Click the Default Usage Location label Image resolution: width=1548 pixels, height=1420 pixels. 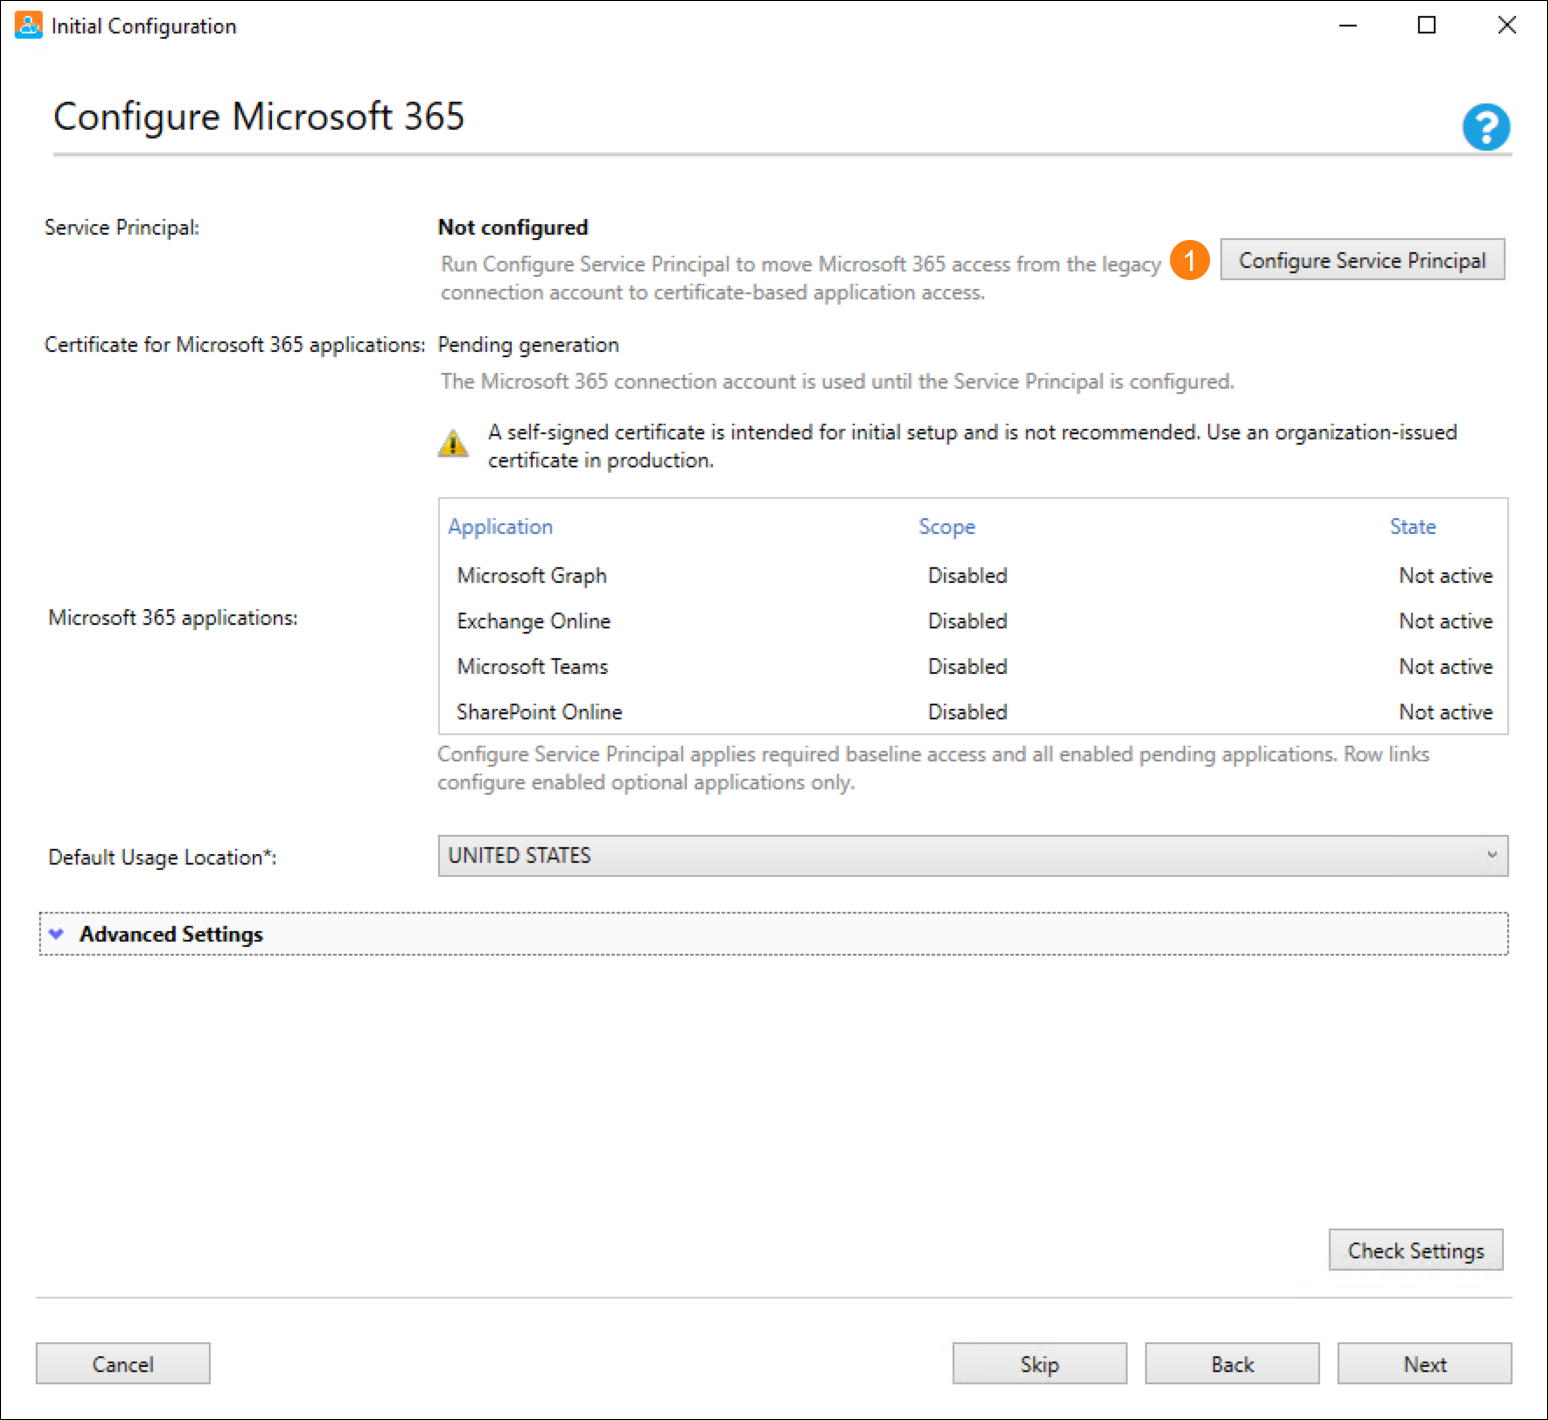(163, 858)
